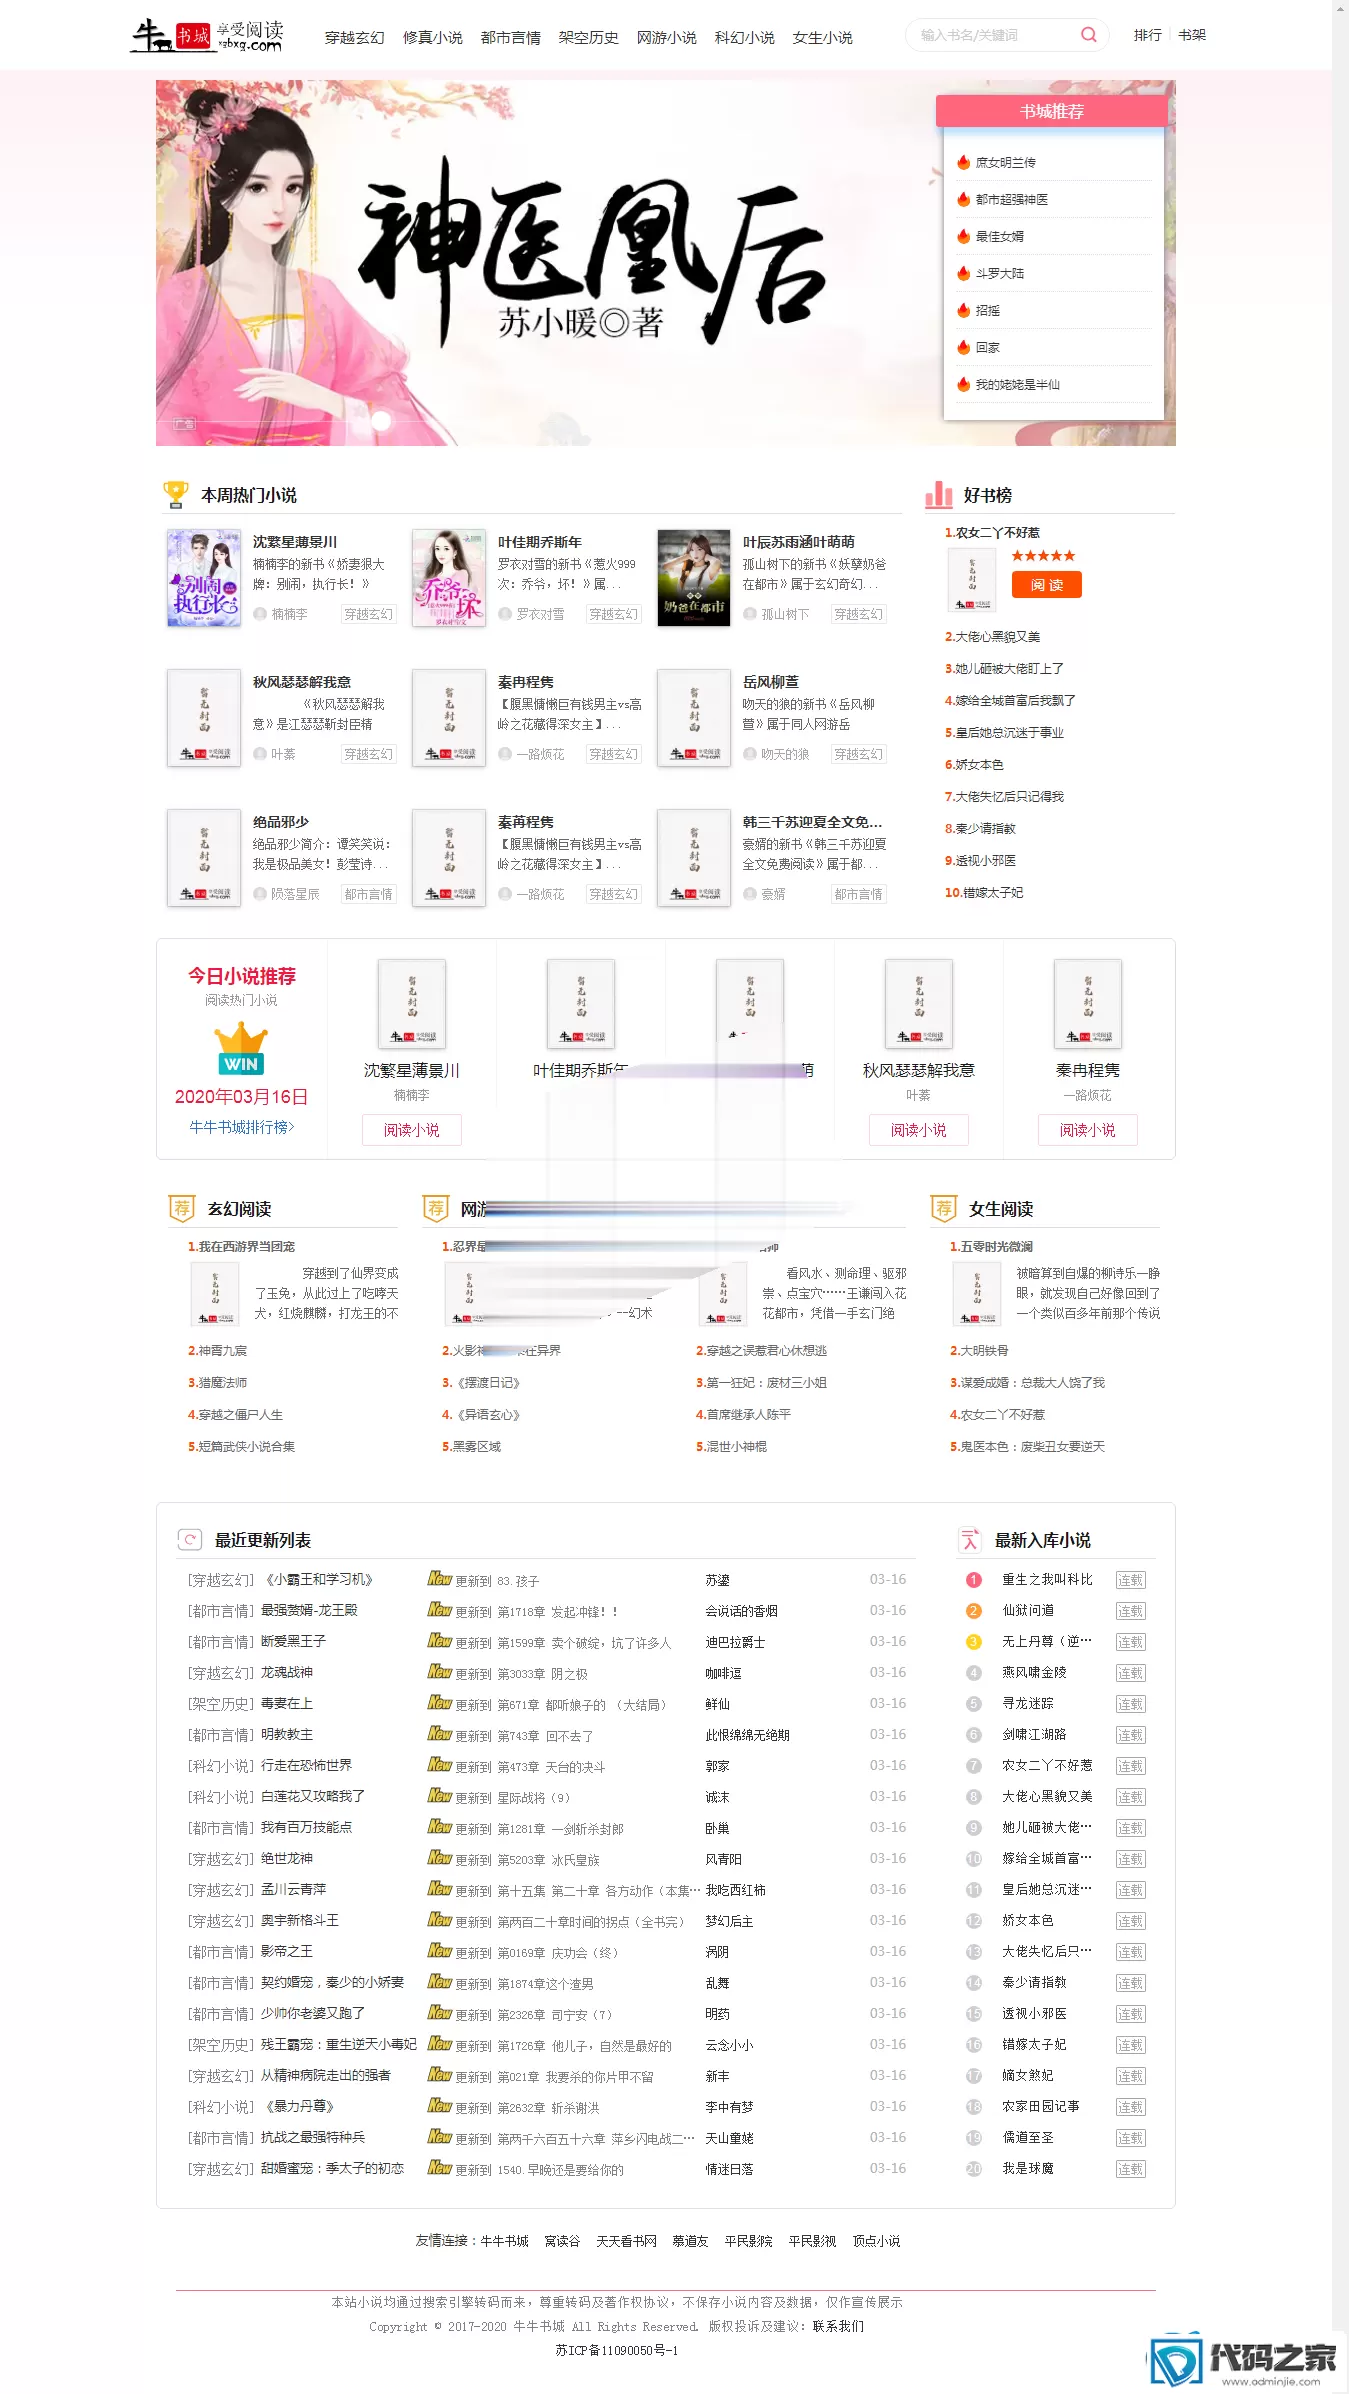Click the 荐 badge beside 玄幻阅读
The image size is (1349, 2394).
click(x=182, y=1208)
